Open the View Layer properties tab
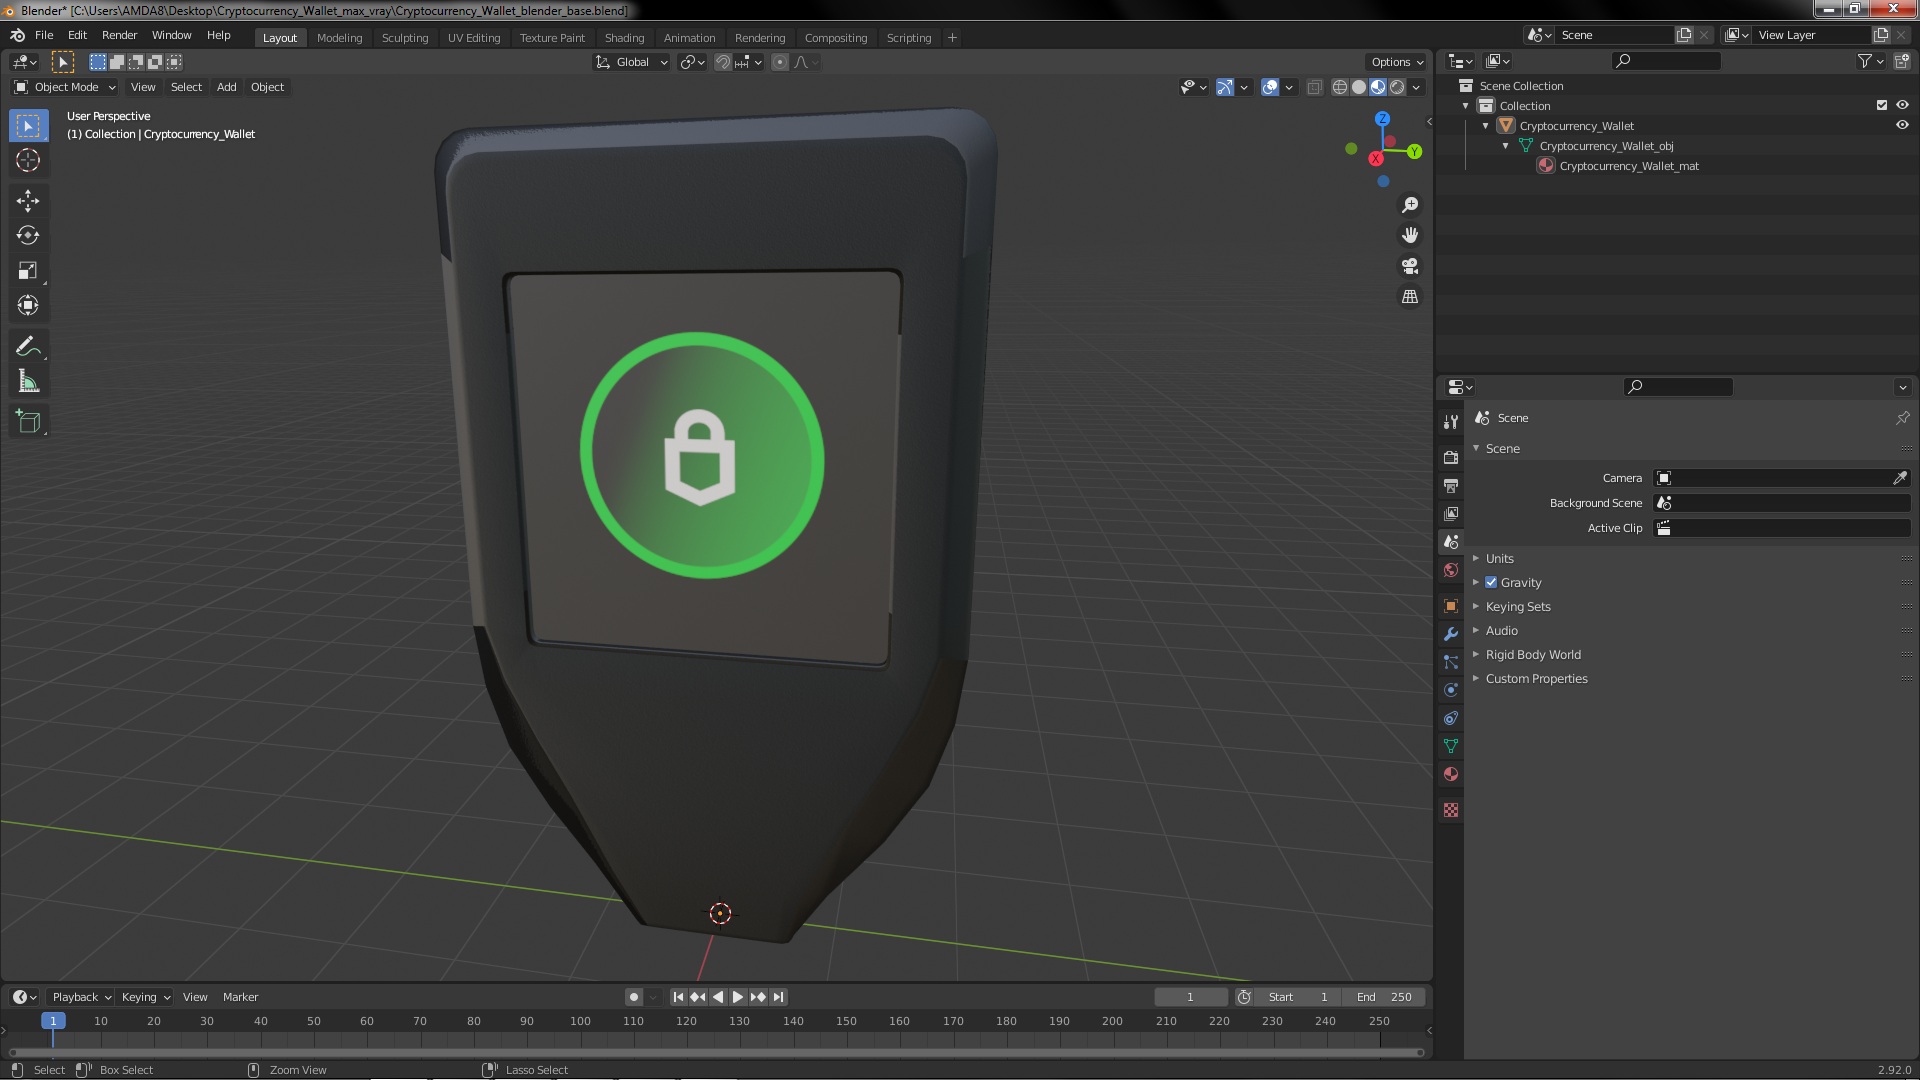This screenshot has height=1080, width=1920. (x=1451, y=513)
